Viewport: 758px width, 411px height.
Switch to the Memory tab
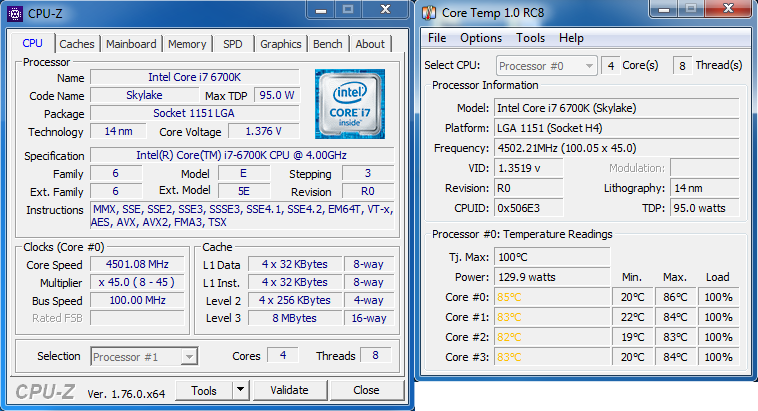point(187,44)
